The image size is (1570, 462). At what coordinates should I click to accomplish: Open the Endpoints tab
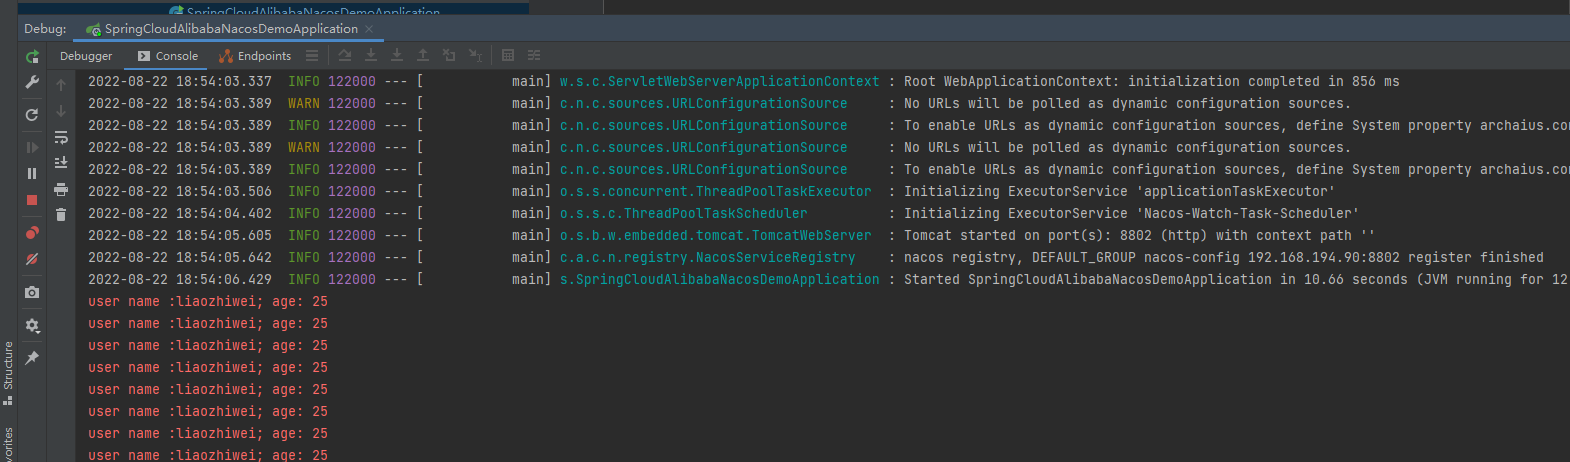(255, 56)
